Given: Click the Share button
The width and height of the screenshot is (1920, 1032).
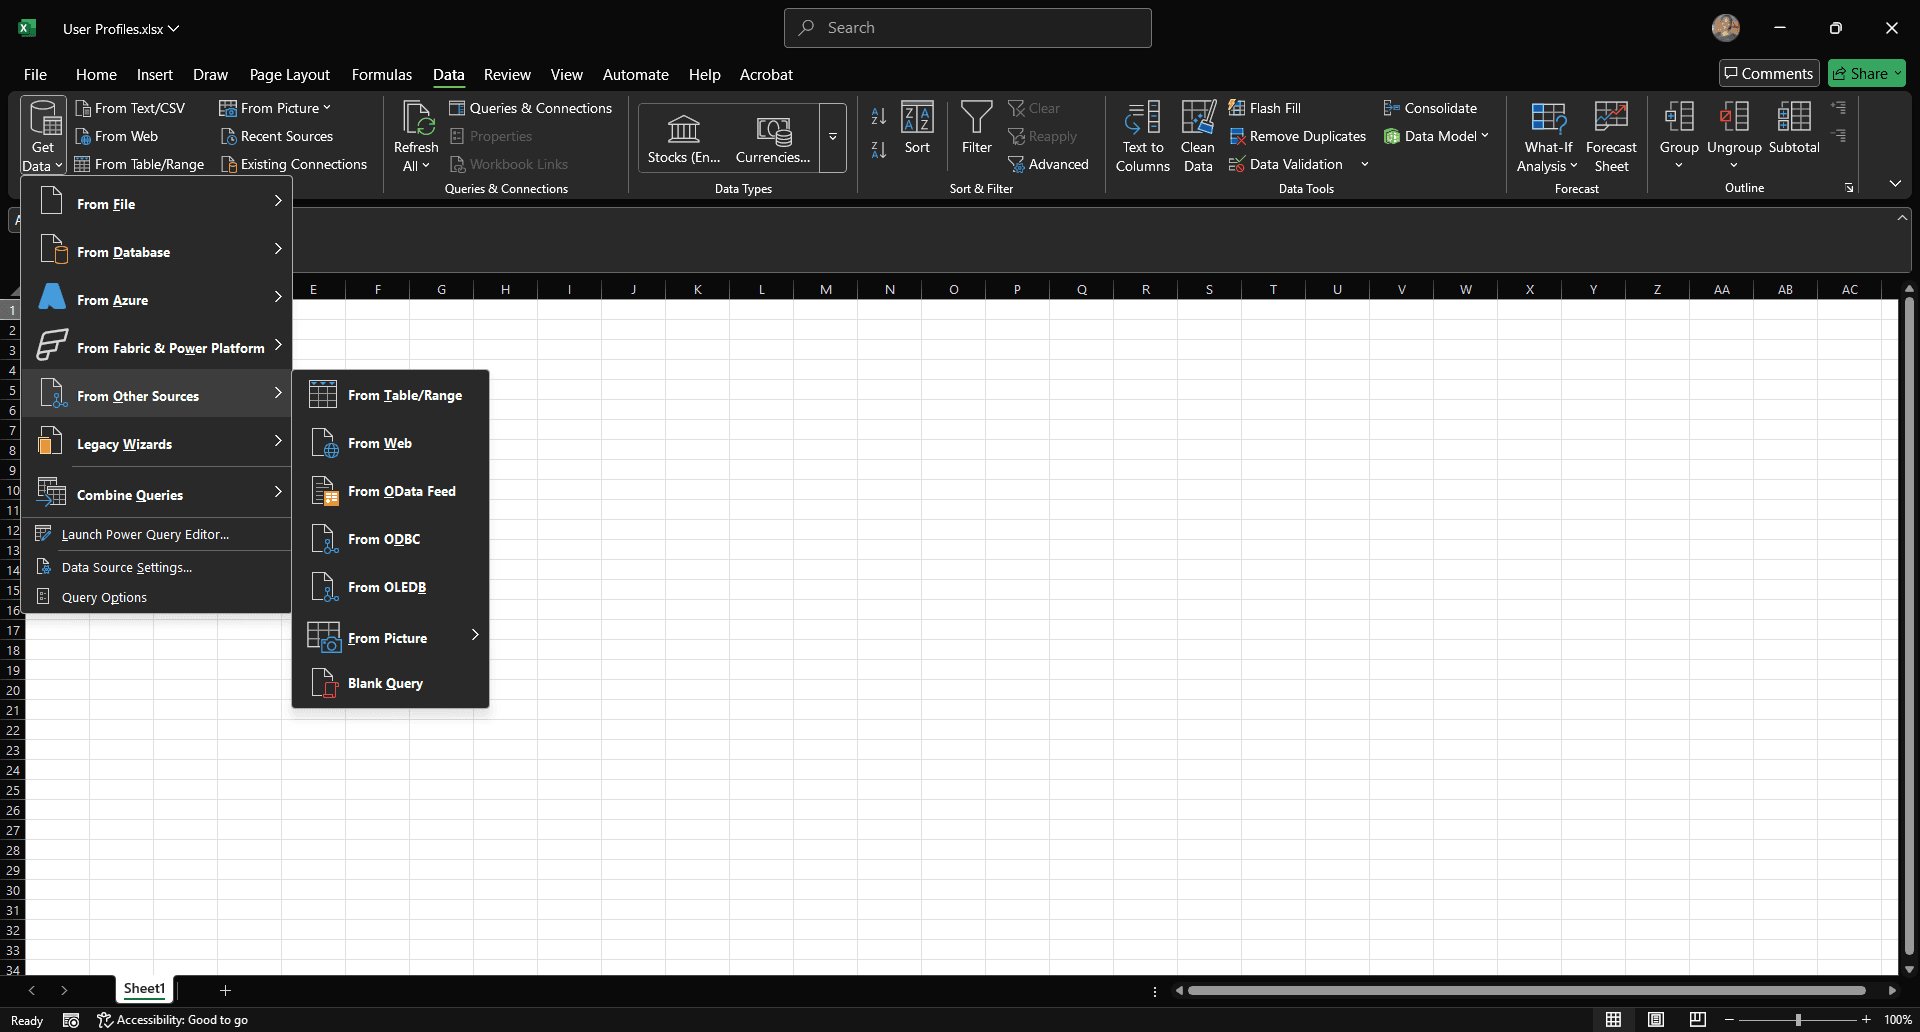Looking at the screenshot, I should (1866, 73).
